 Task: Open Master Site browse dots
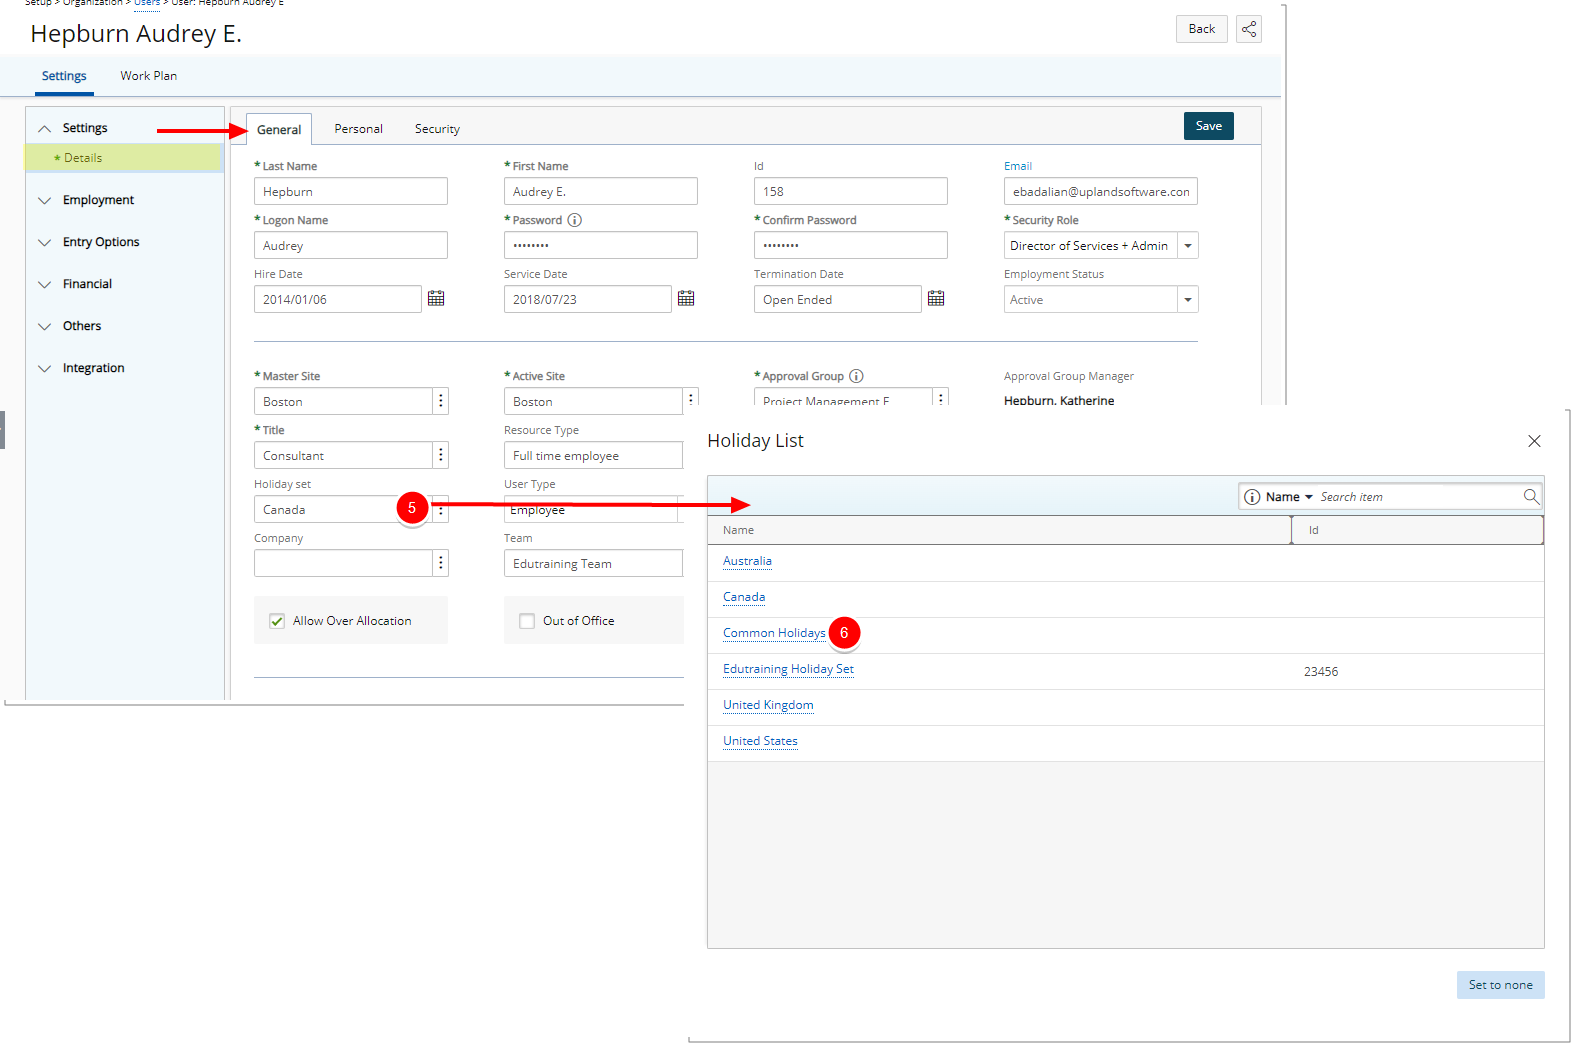pyautogui.click(x=440, y=401)
